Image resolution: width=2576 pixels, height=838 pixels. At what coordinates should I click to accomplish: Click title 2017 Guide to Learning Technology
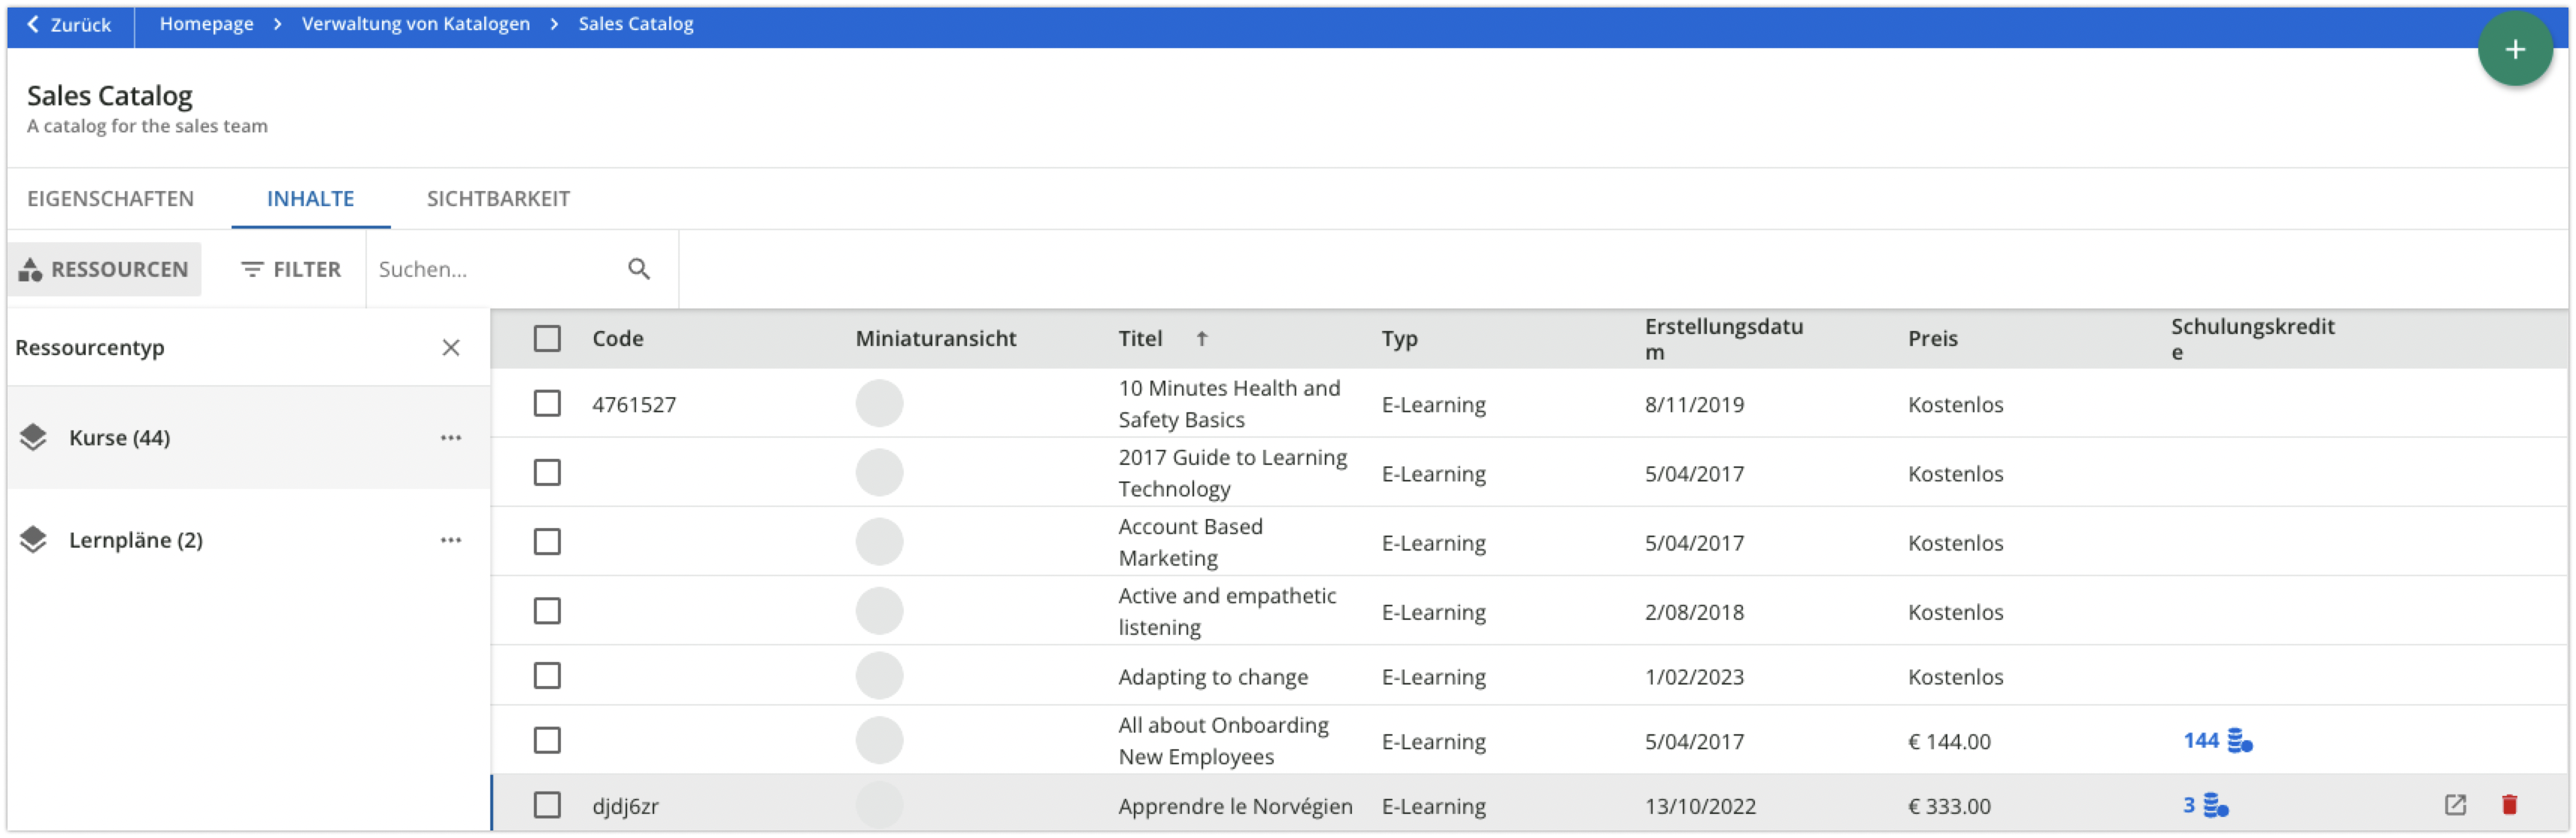(x=1232, y=473)
